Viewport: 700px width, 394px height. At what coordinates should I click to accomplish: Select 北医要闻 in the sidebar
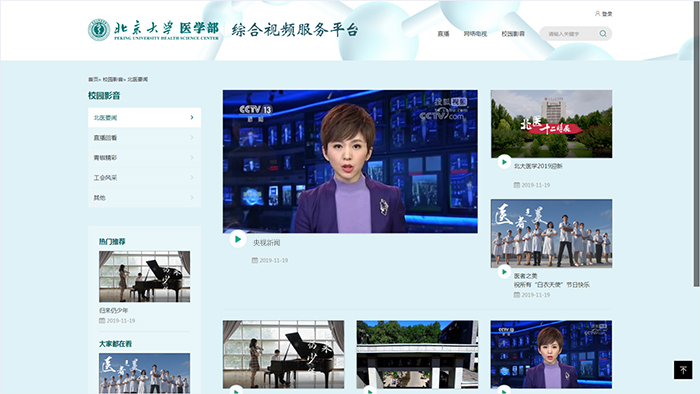pos(144,117)
